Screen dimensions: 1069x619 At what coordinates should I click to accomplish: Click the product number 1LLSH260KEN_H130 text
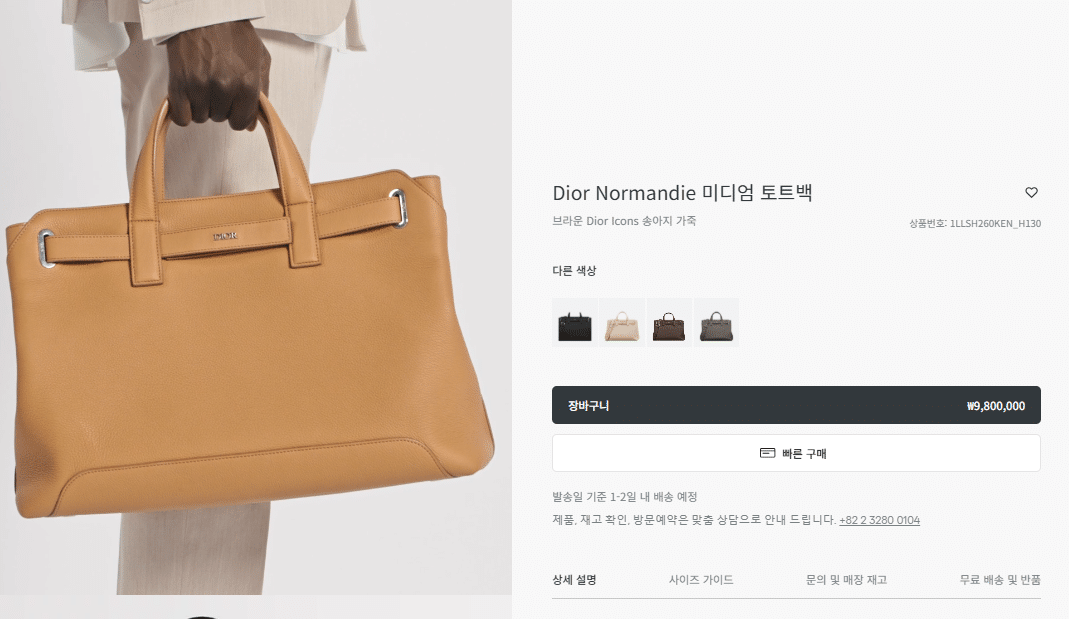[995, 224]
